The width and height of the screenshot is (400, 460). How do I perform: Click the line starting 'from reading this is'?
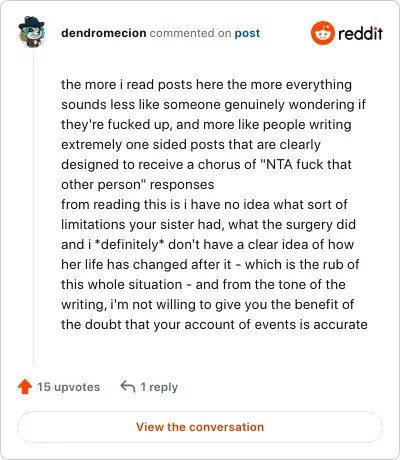click(x=204, y=204)
